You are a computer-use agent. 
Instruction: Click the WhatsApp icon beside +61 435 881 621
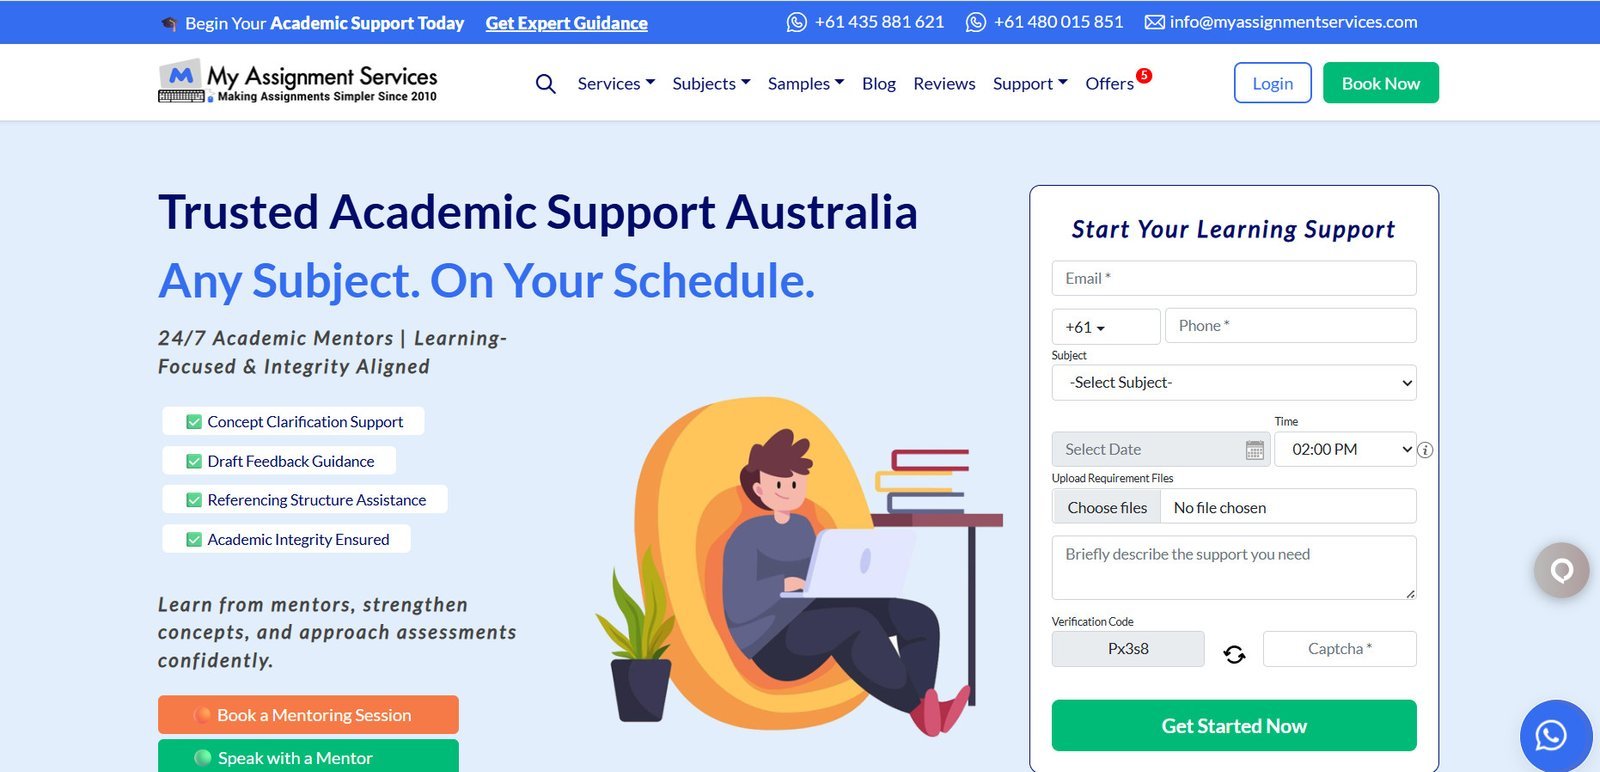point(796,22)
